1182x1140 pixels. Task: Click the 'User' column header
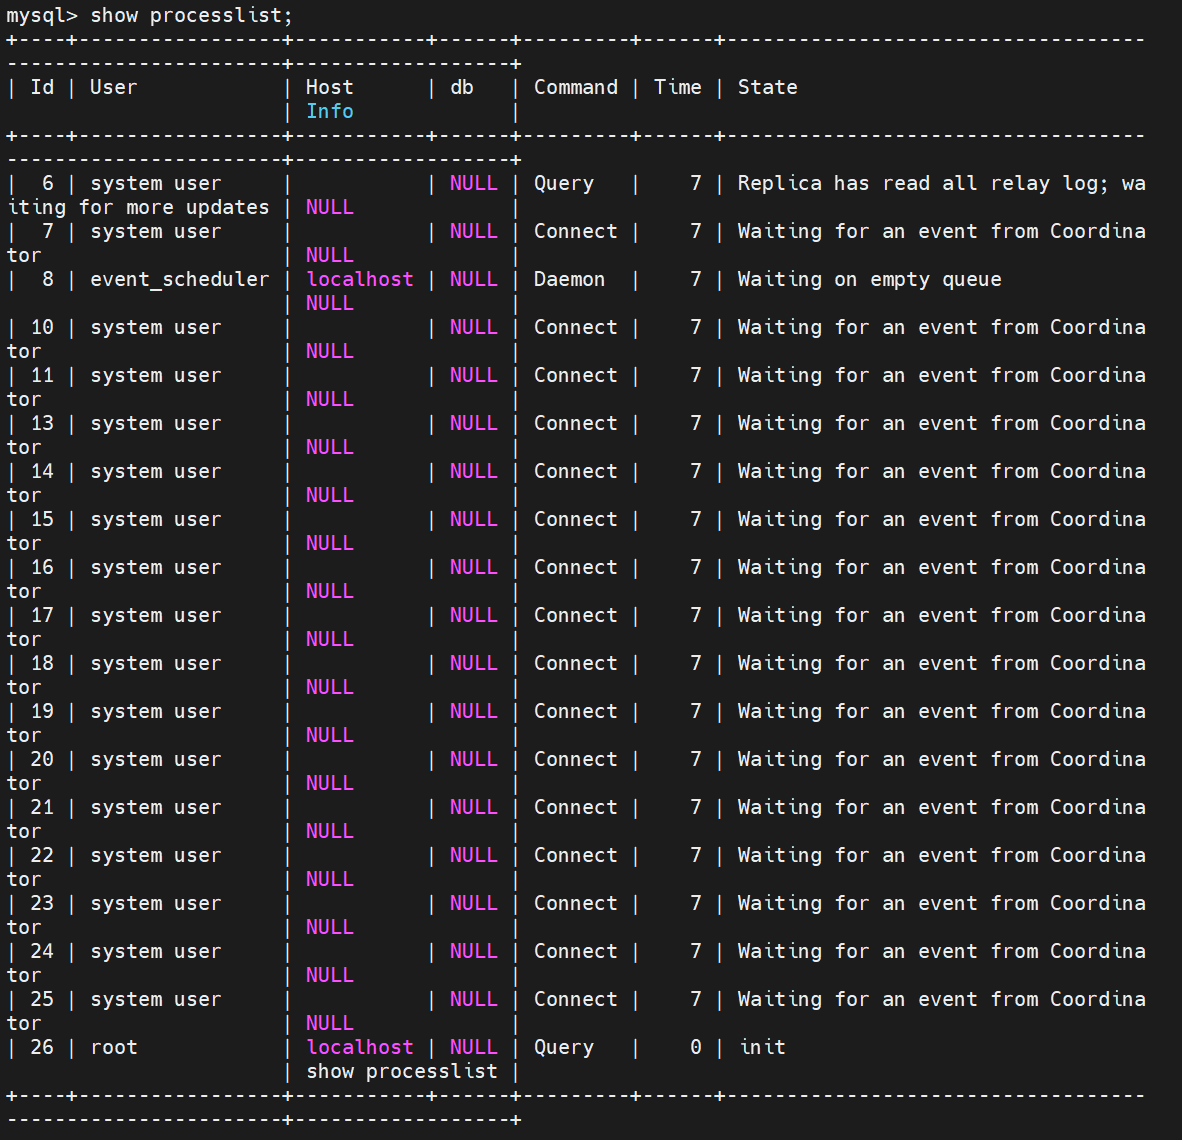tap(114, 87)
